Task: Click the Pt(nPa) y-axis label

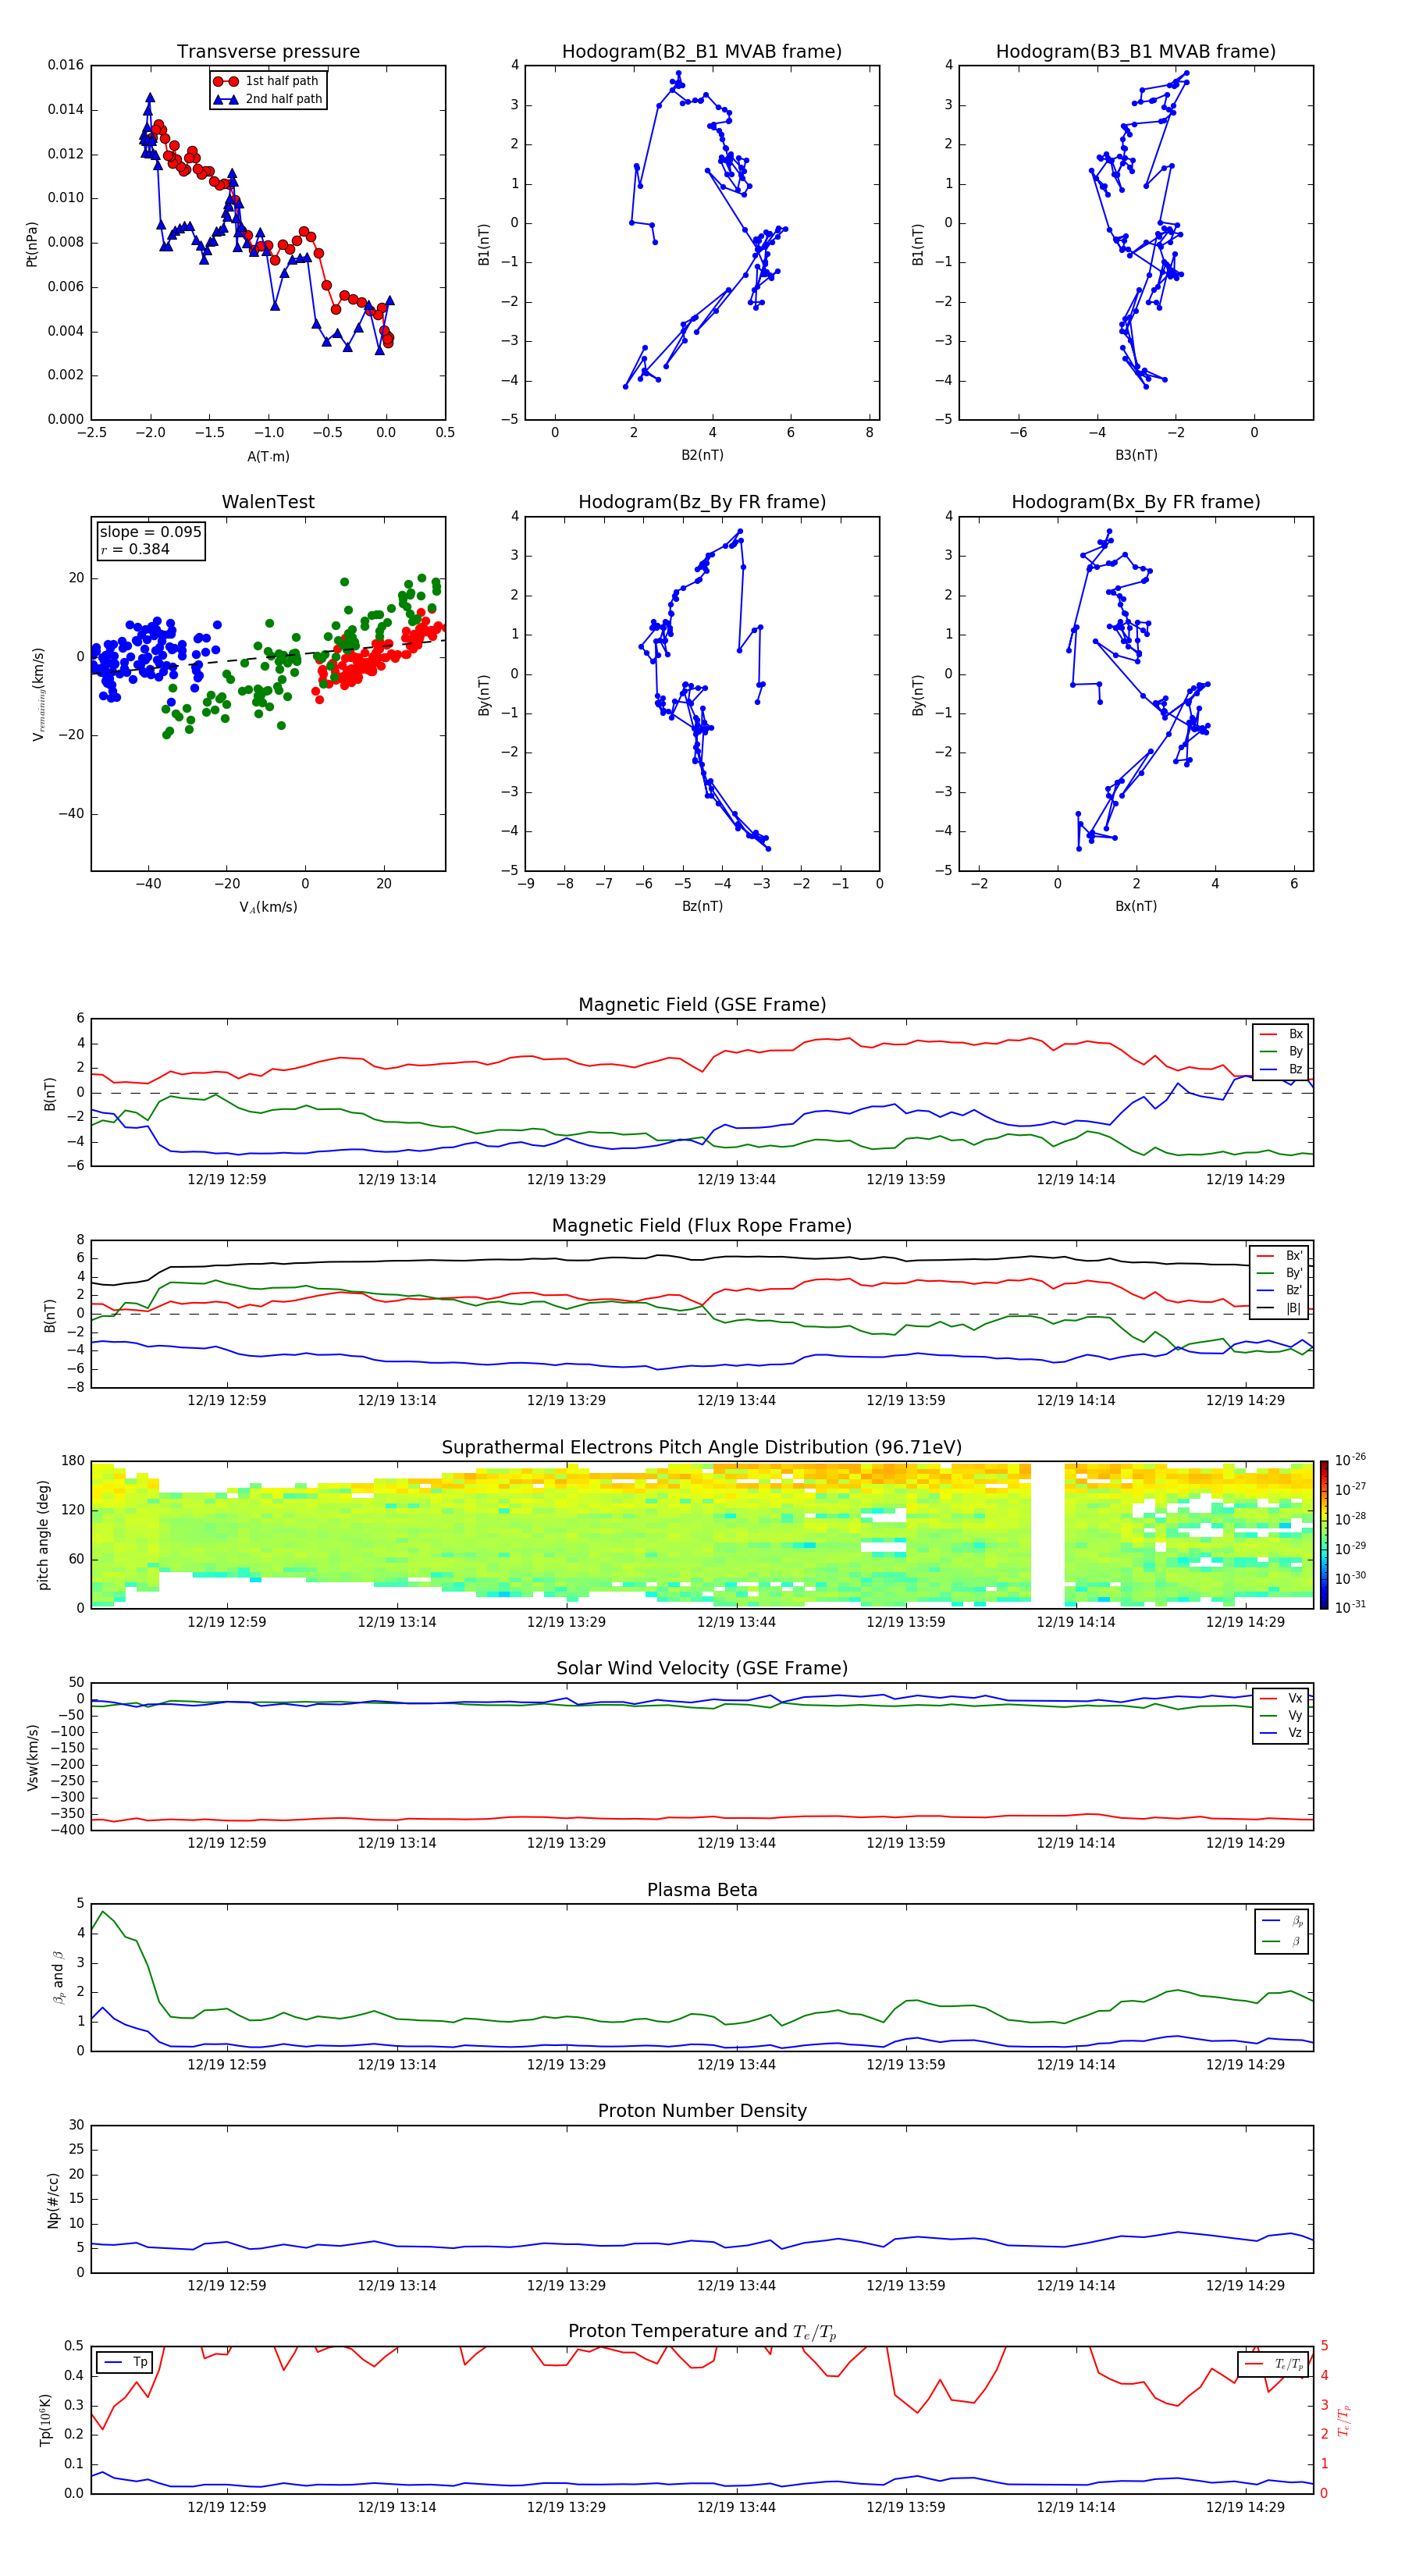Action: click(31, 244)
